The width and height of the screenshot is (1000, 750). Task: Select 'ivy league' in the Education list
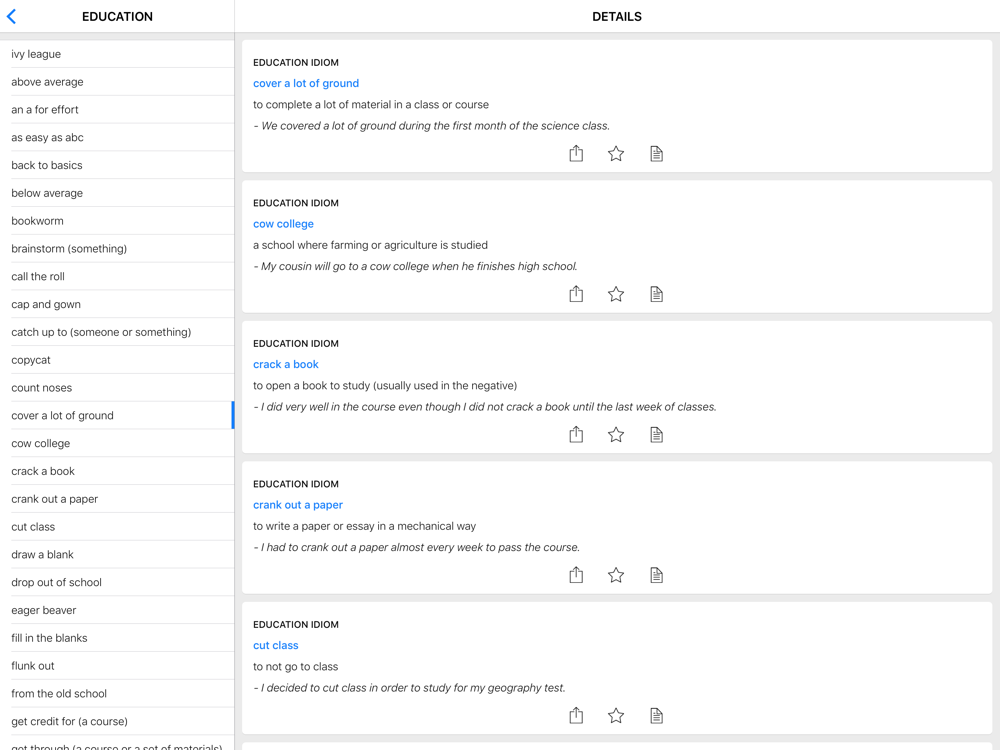coord(36,54)
